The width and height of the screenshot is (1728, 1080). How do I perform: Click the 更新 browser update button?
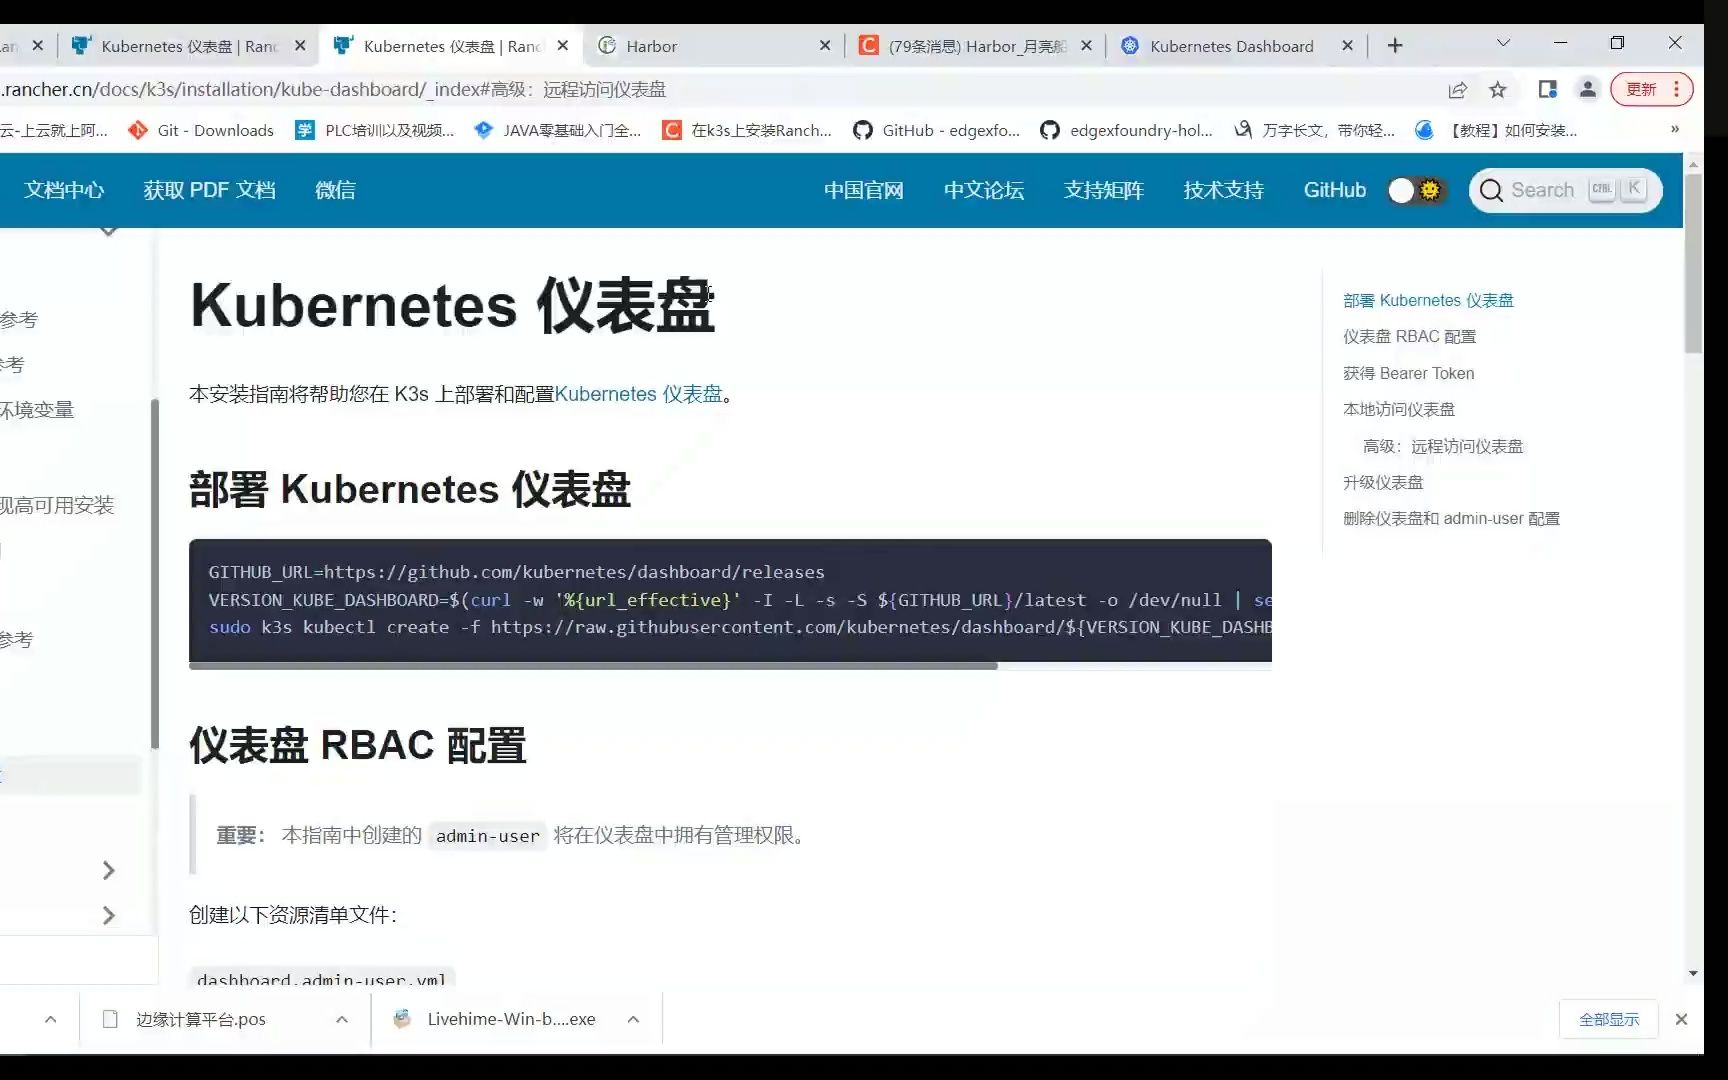(x=1651, y=89)
